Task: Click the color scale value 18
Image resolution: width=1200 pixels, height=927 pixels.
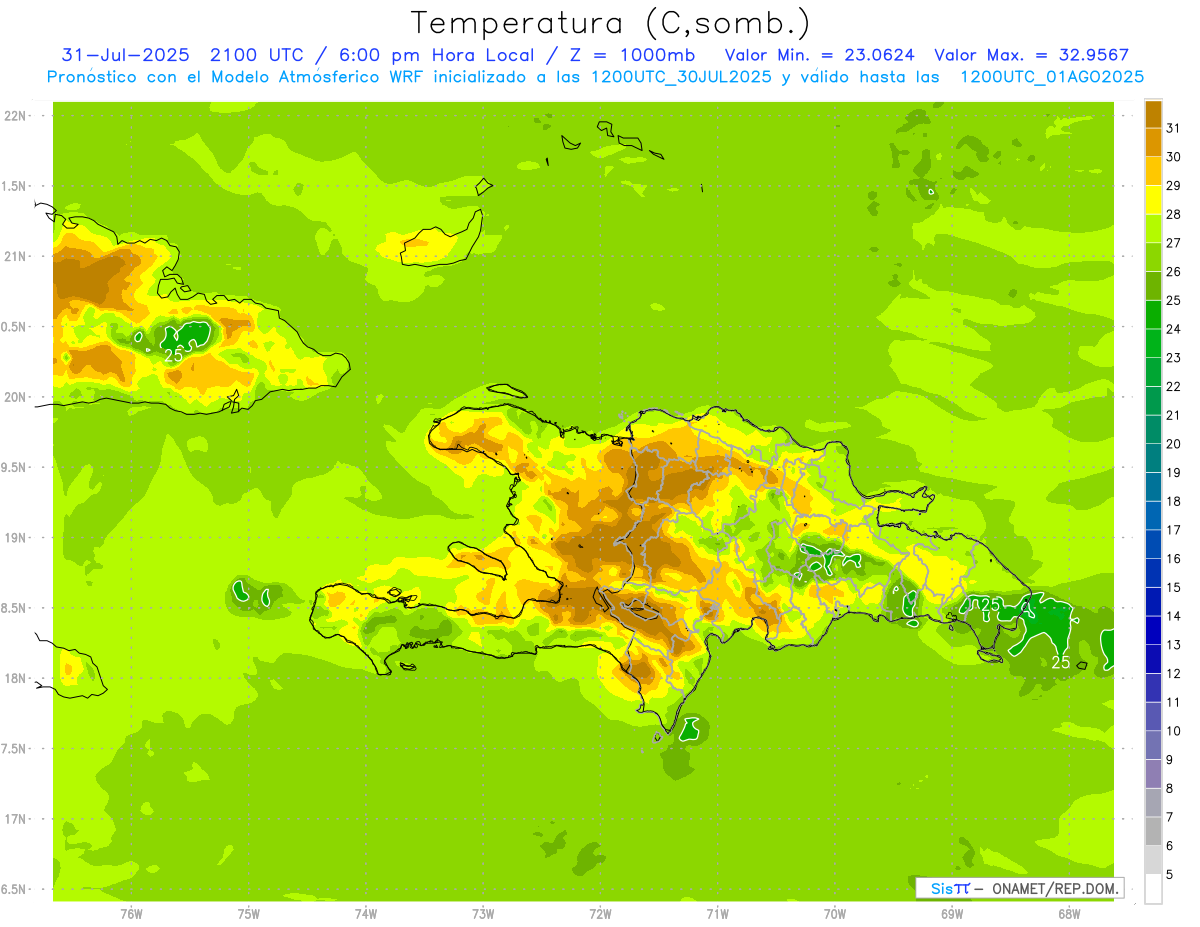Action: 1173,502
